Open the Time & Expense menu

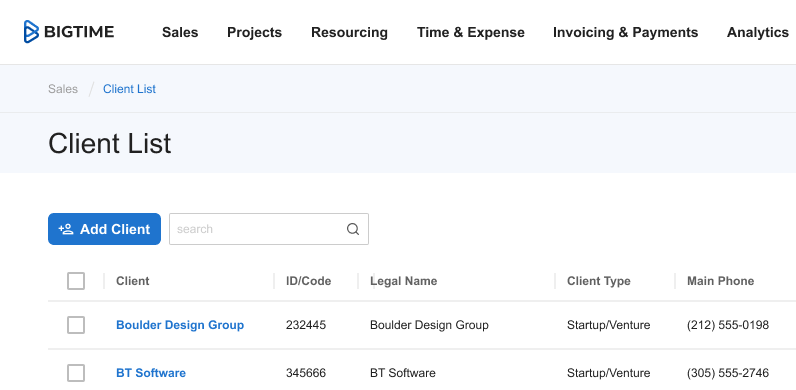tap(471, 32)
